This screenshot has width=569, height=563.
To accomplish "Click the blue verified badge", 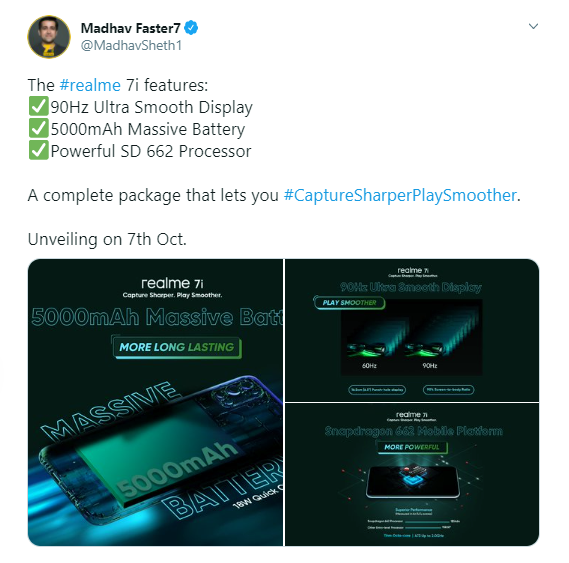I will click(191, 28).
